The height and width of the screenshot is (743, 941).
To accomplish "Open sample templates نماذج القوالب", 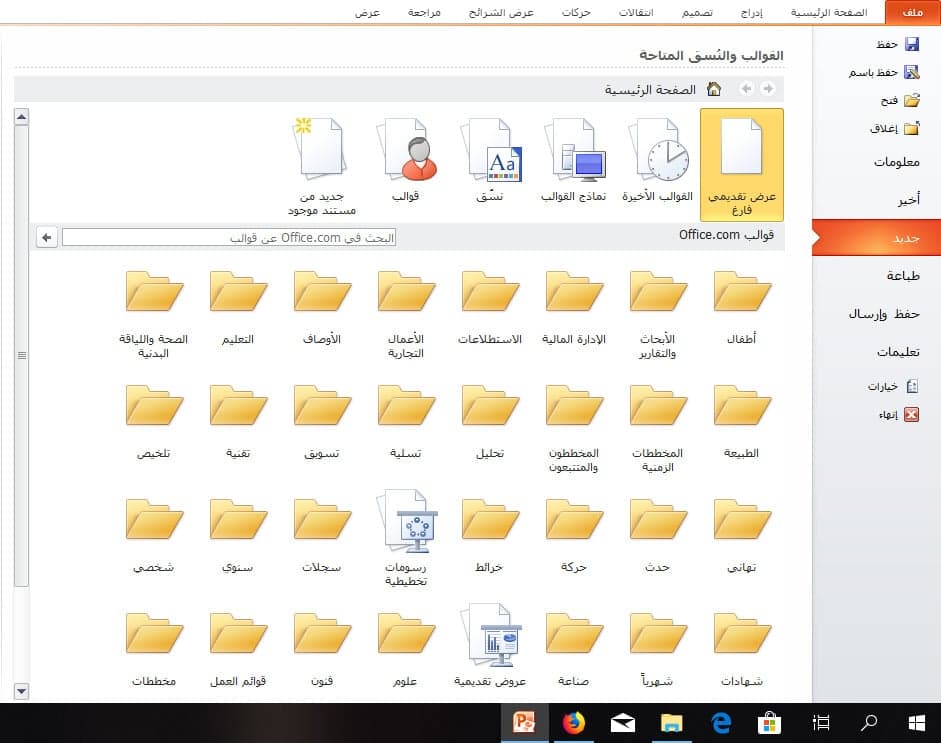I will click(574, 161).
